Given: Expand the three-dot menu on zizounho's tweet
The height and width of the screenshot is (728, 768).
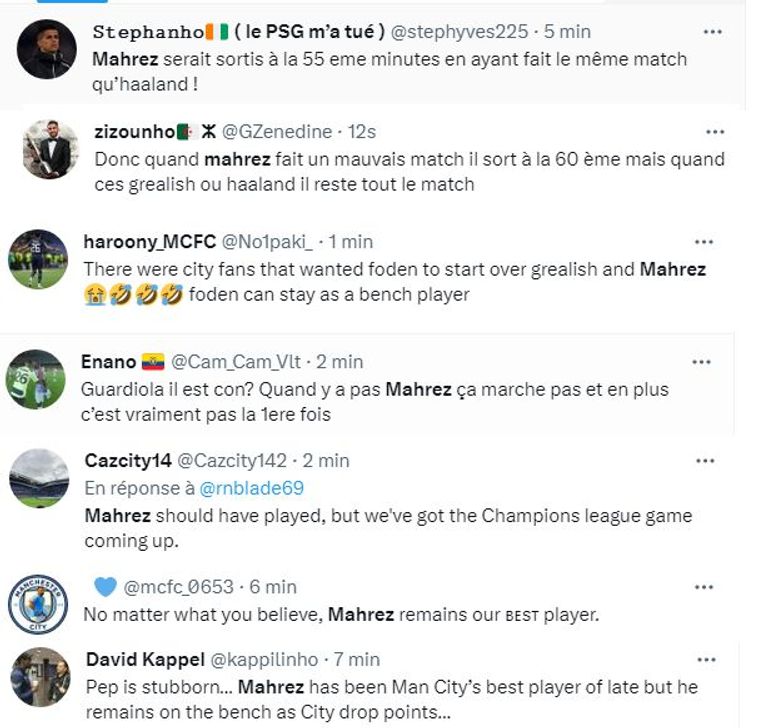Looking at the screenshot, I should pos(715,132).
